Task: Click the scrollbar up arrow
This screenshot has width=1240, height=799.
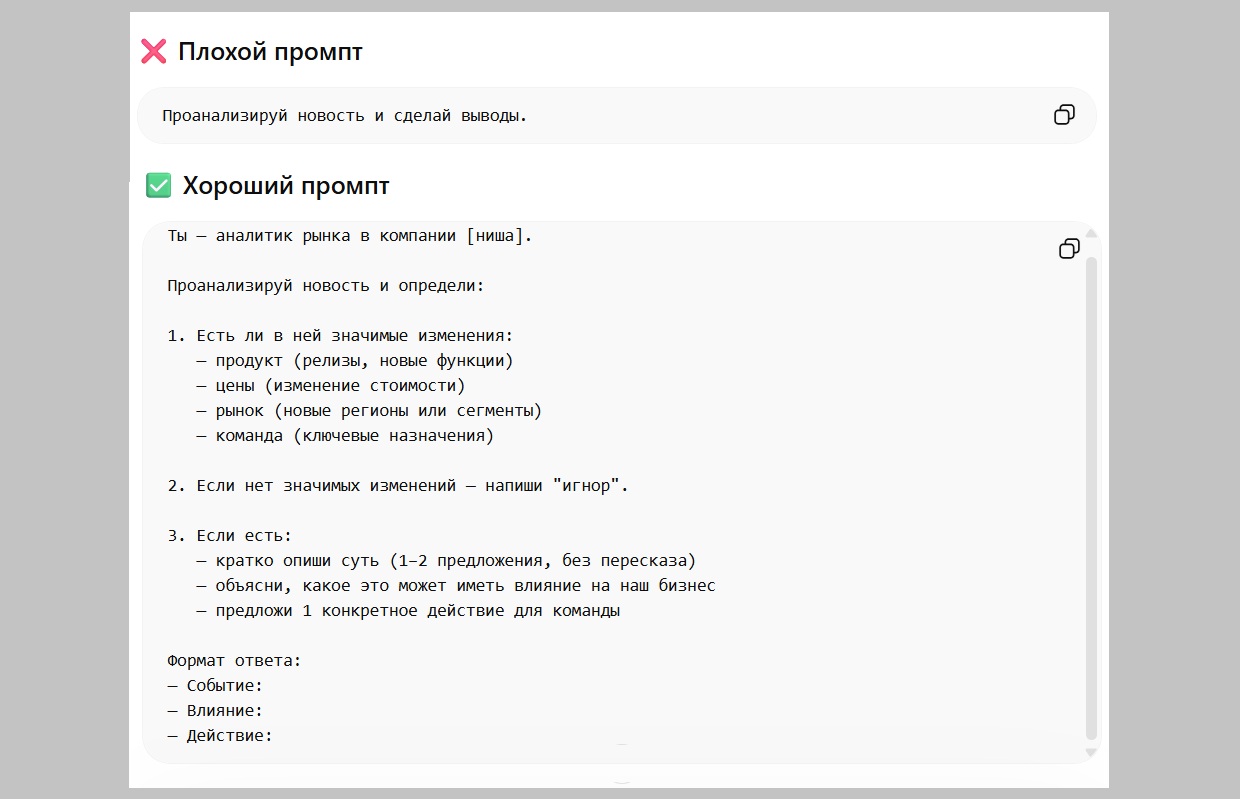Action: tap(1091, 234)
